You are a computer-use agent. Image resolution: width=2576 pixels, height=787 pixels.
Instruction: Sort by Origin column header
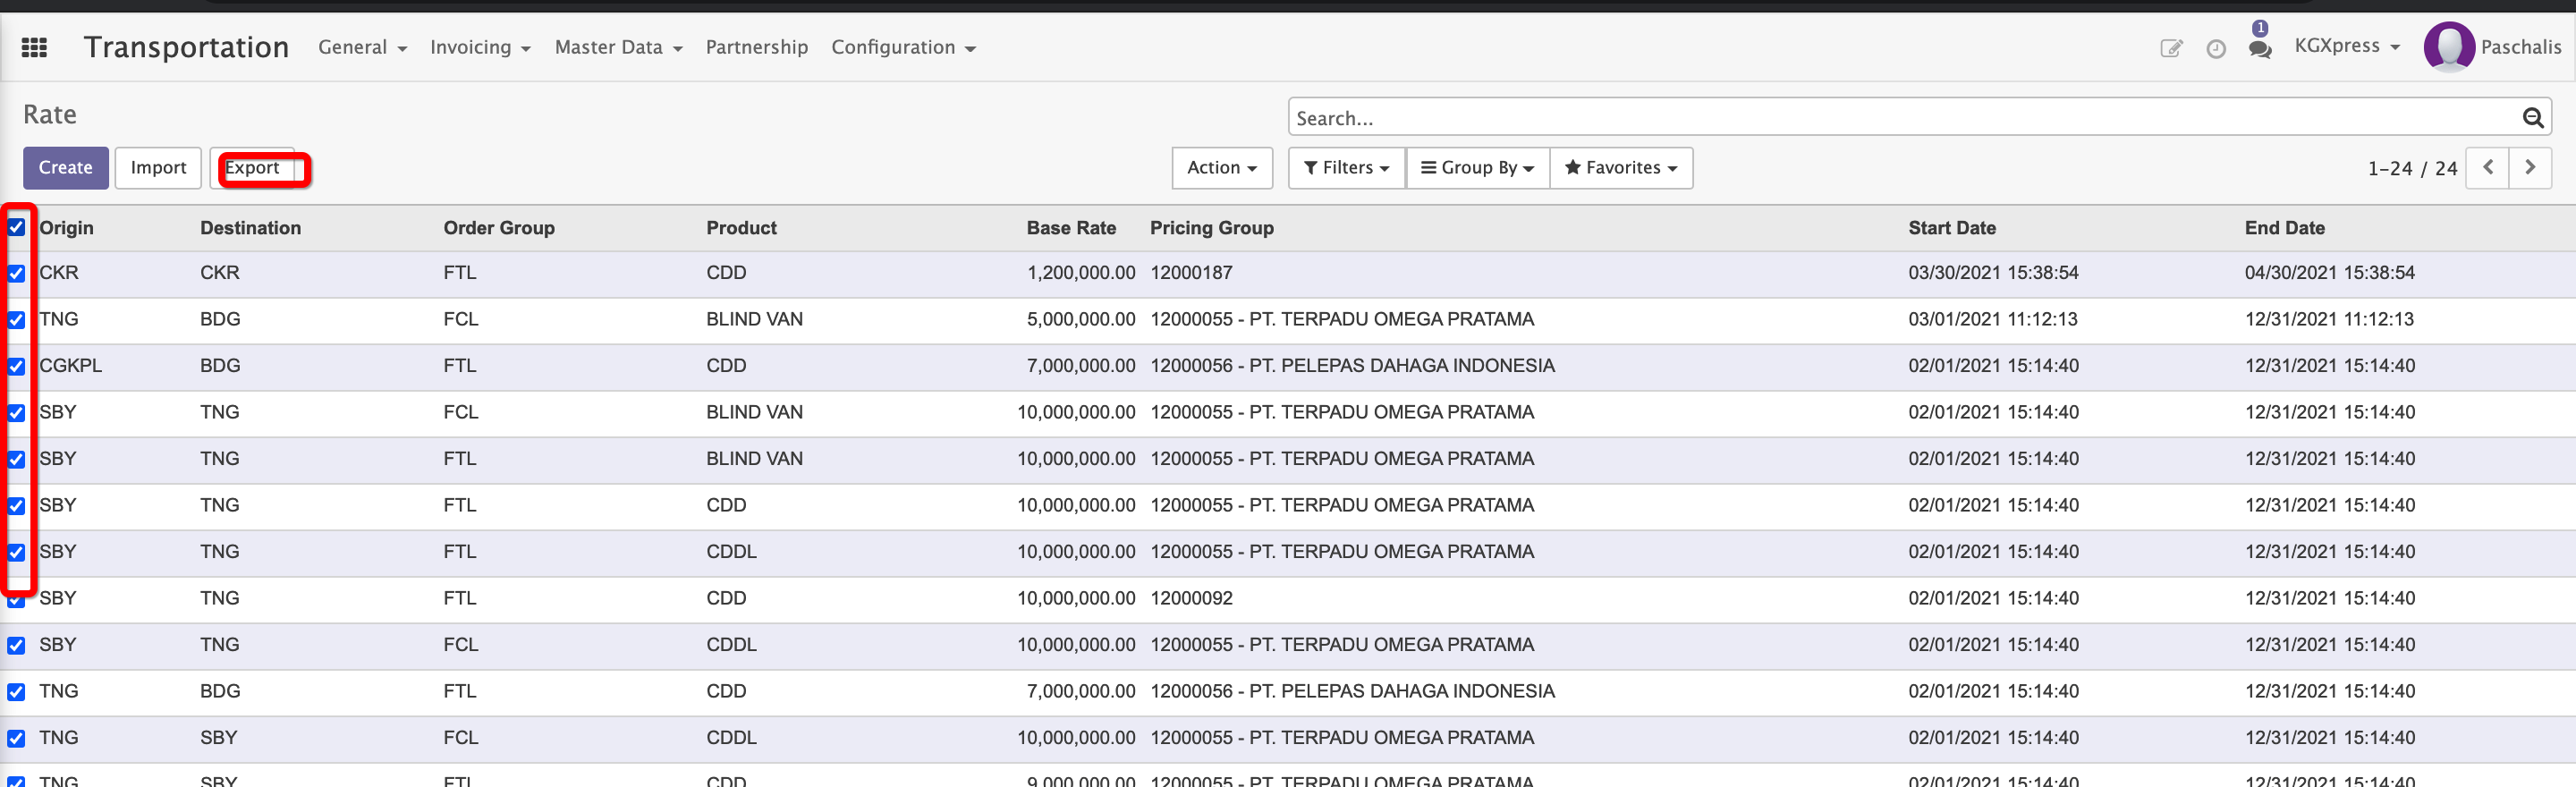[66, 228]
